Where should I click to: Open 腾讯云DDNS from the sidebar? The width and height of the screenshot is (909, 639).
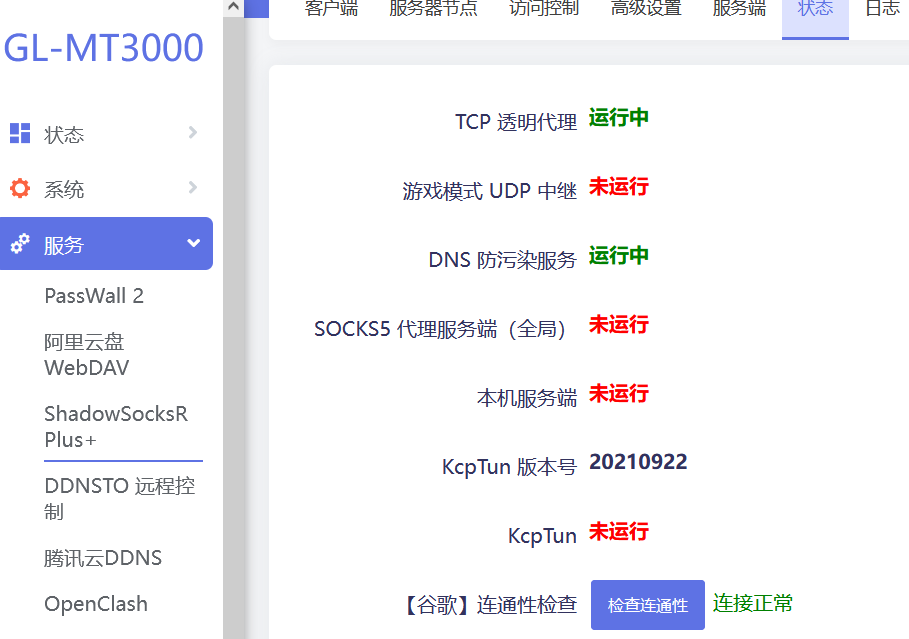102,558
